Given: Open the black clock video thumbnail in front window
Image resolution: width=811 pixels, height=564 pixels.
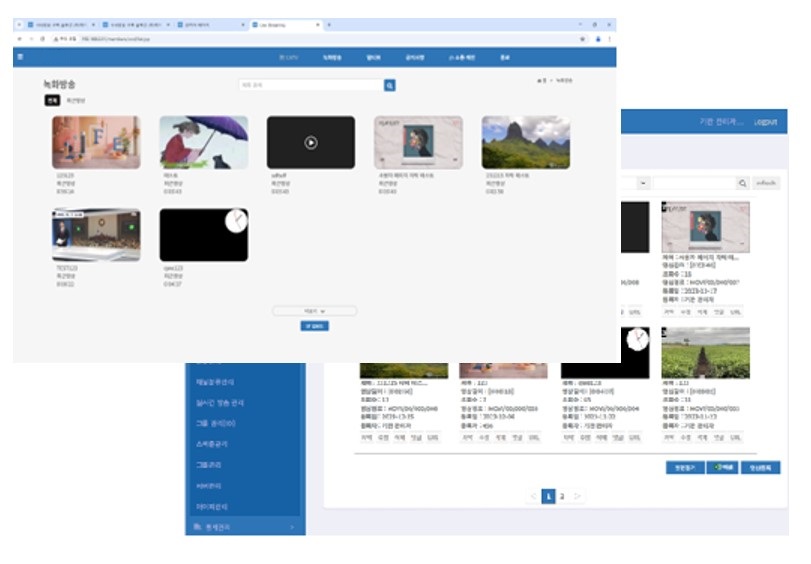Looking at the screenshot, I should [x=204, y=235].
